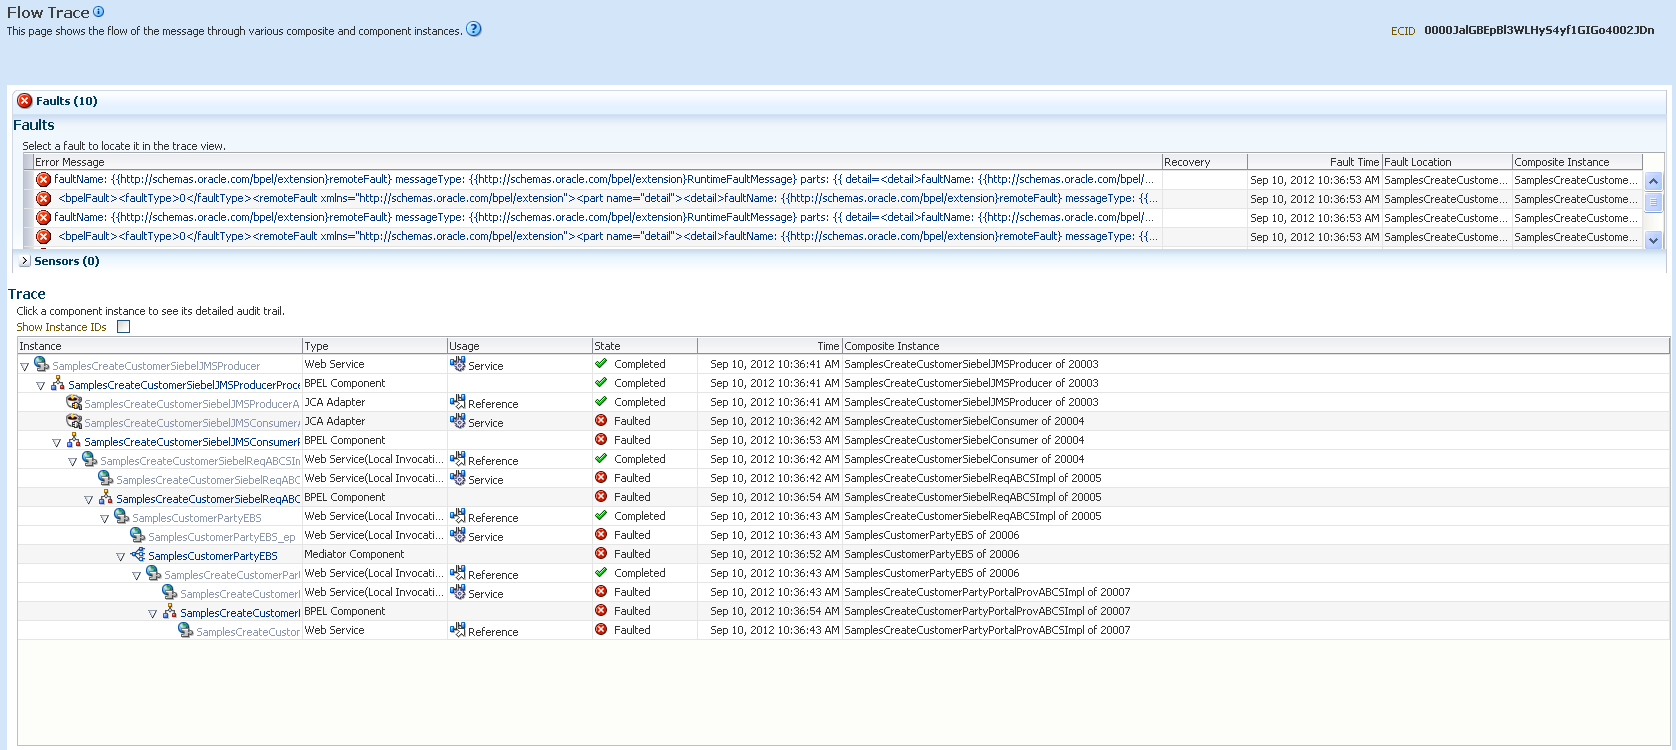Select SamplesCreateCustomerSiebelJMSProducerA adapter row
Screen dimensions: 1676x750
[x=192, y=404]
